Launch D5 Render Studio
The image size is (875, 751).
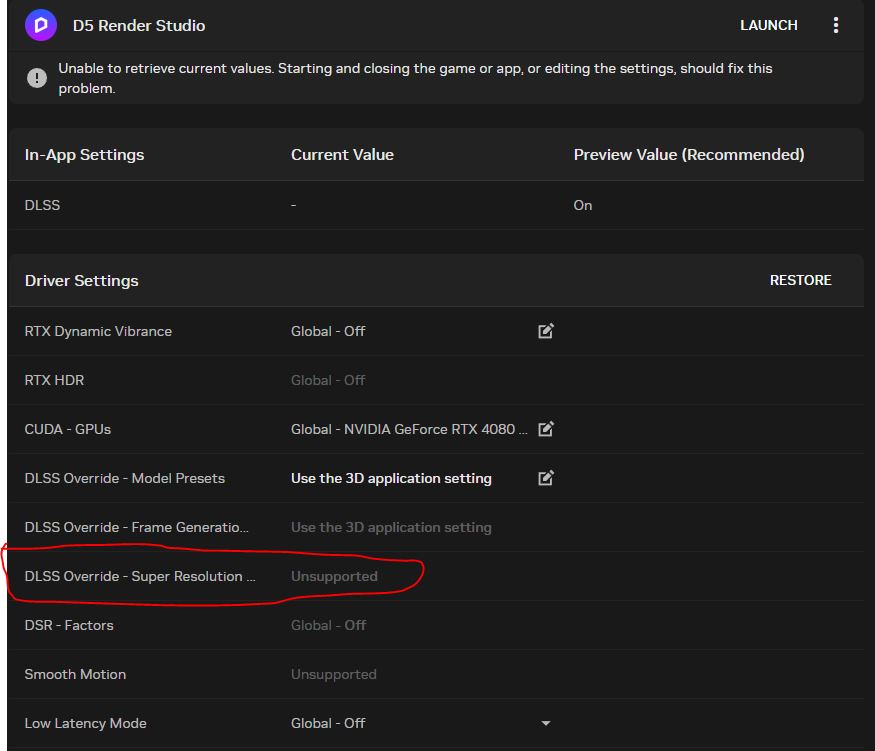point(768,25)
